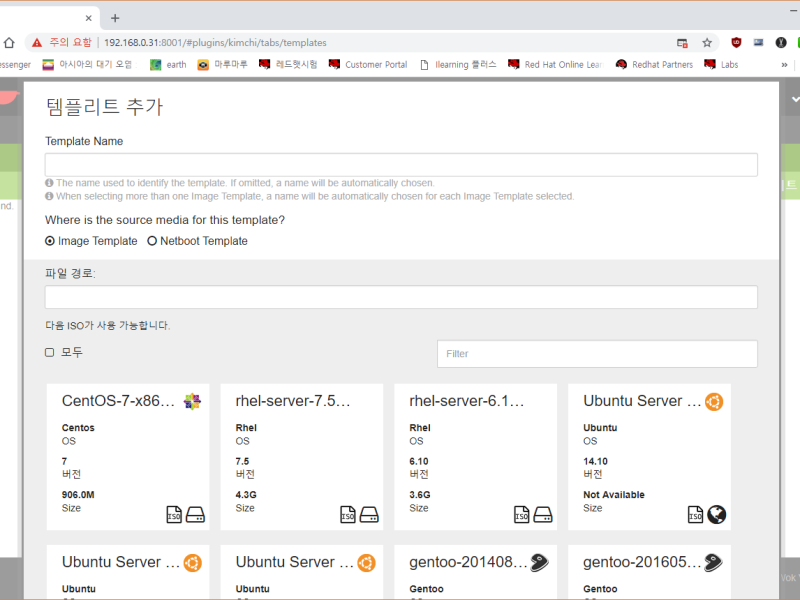
Task: Close the current browser tab
Action: tap(88, 18)
